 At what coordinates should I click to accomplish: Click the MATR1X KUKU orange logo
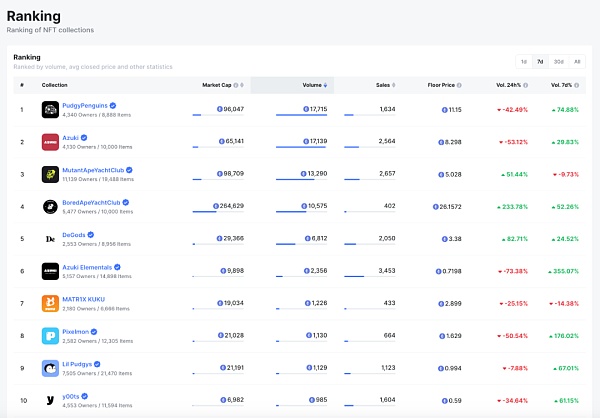coord(50,303)
